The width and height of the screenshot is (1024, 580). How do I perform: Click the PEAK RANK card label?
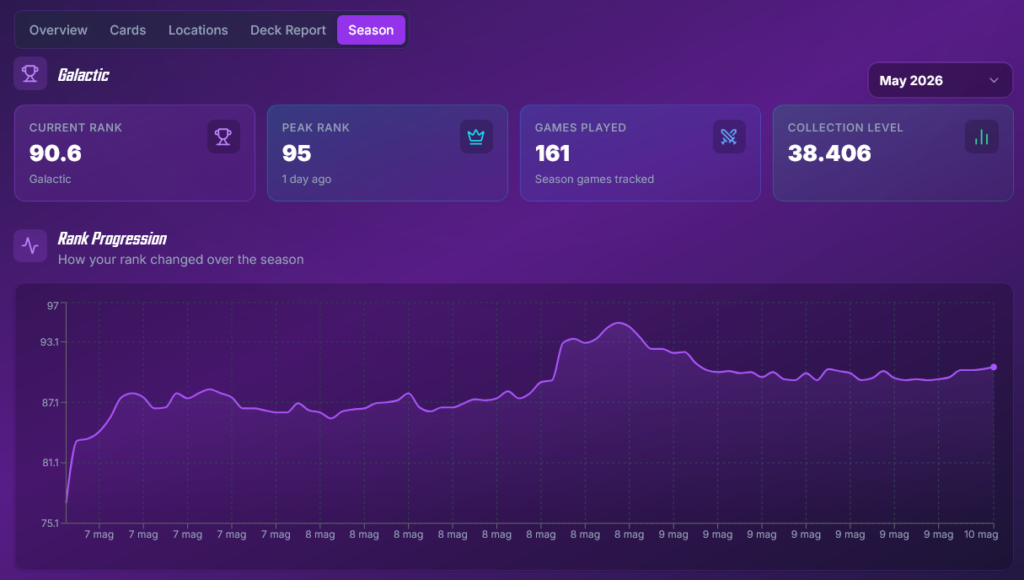click(315, 127)
